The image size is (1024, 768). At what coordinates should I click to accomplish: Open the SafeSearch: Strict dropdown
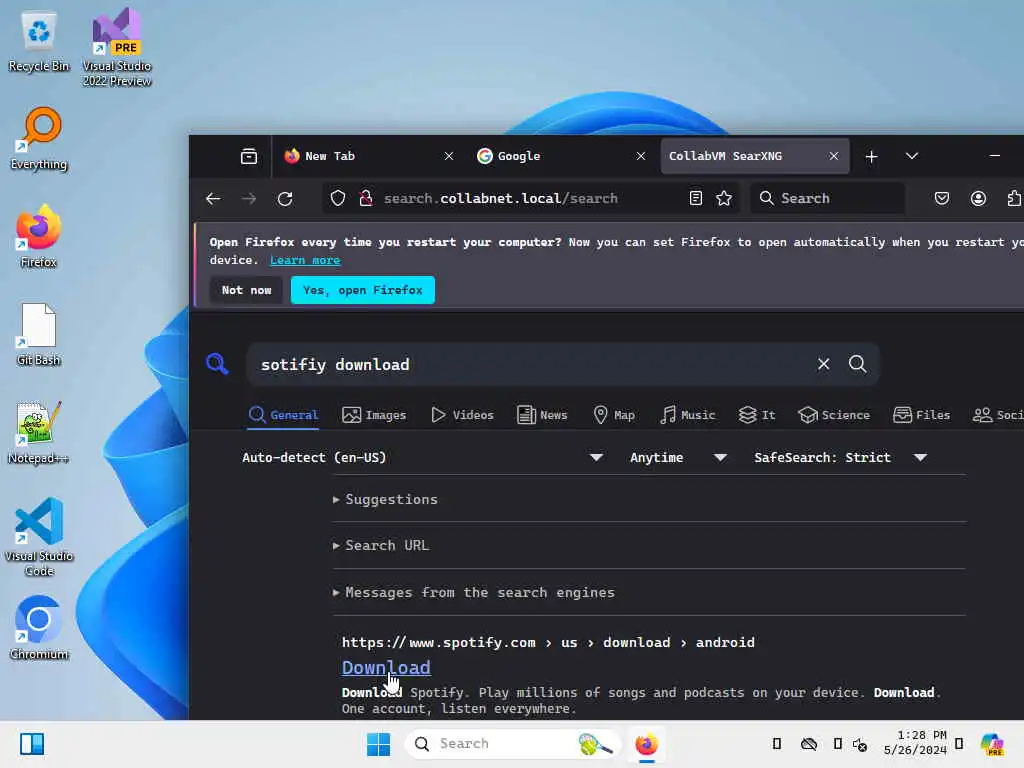tap(840, 458)
